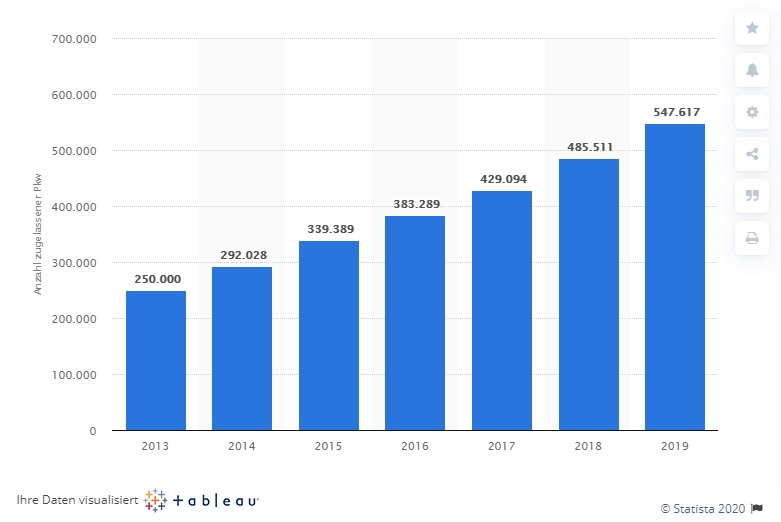Image resolution: width=781 pixels, height=522 pixels.
Task: Click the 547.617 value label
Action: (x=676, y=112)
